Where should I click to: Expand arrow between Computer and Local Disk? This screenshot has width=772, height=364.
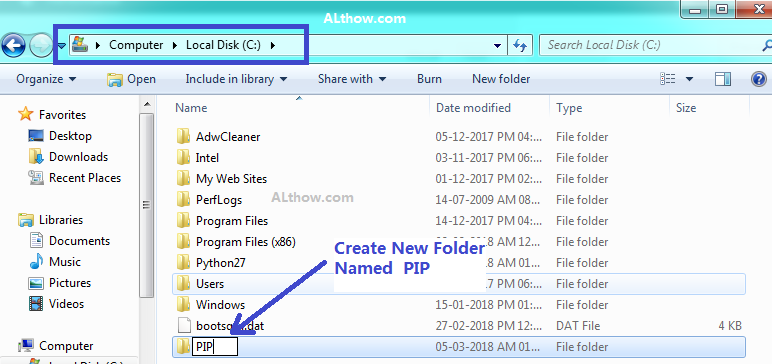175,45
